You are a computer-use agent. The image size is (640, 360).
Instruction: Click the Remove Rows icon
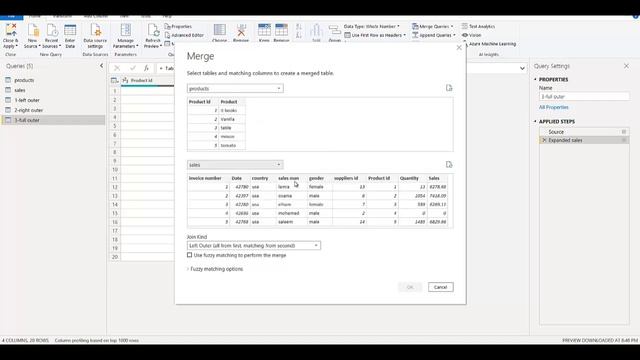pos(281,30)
